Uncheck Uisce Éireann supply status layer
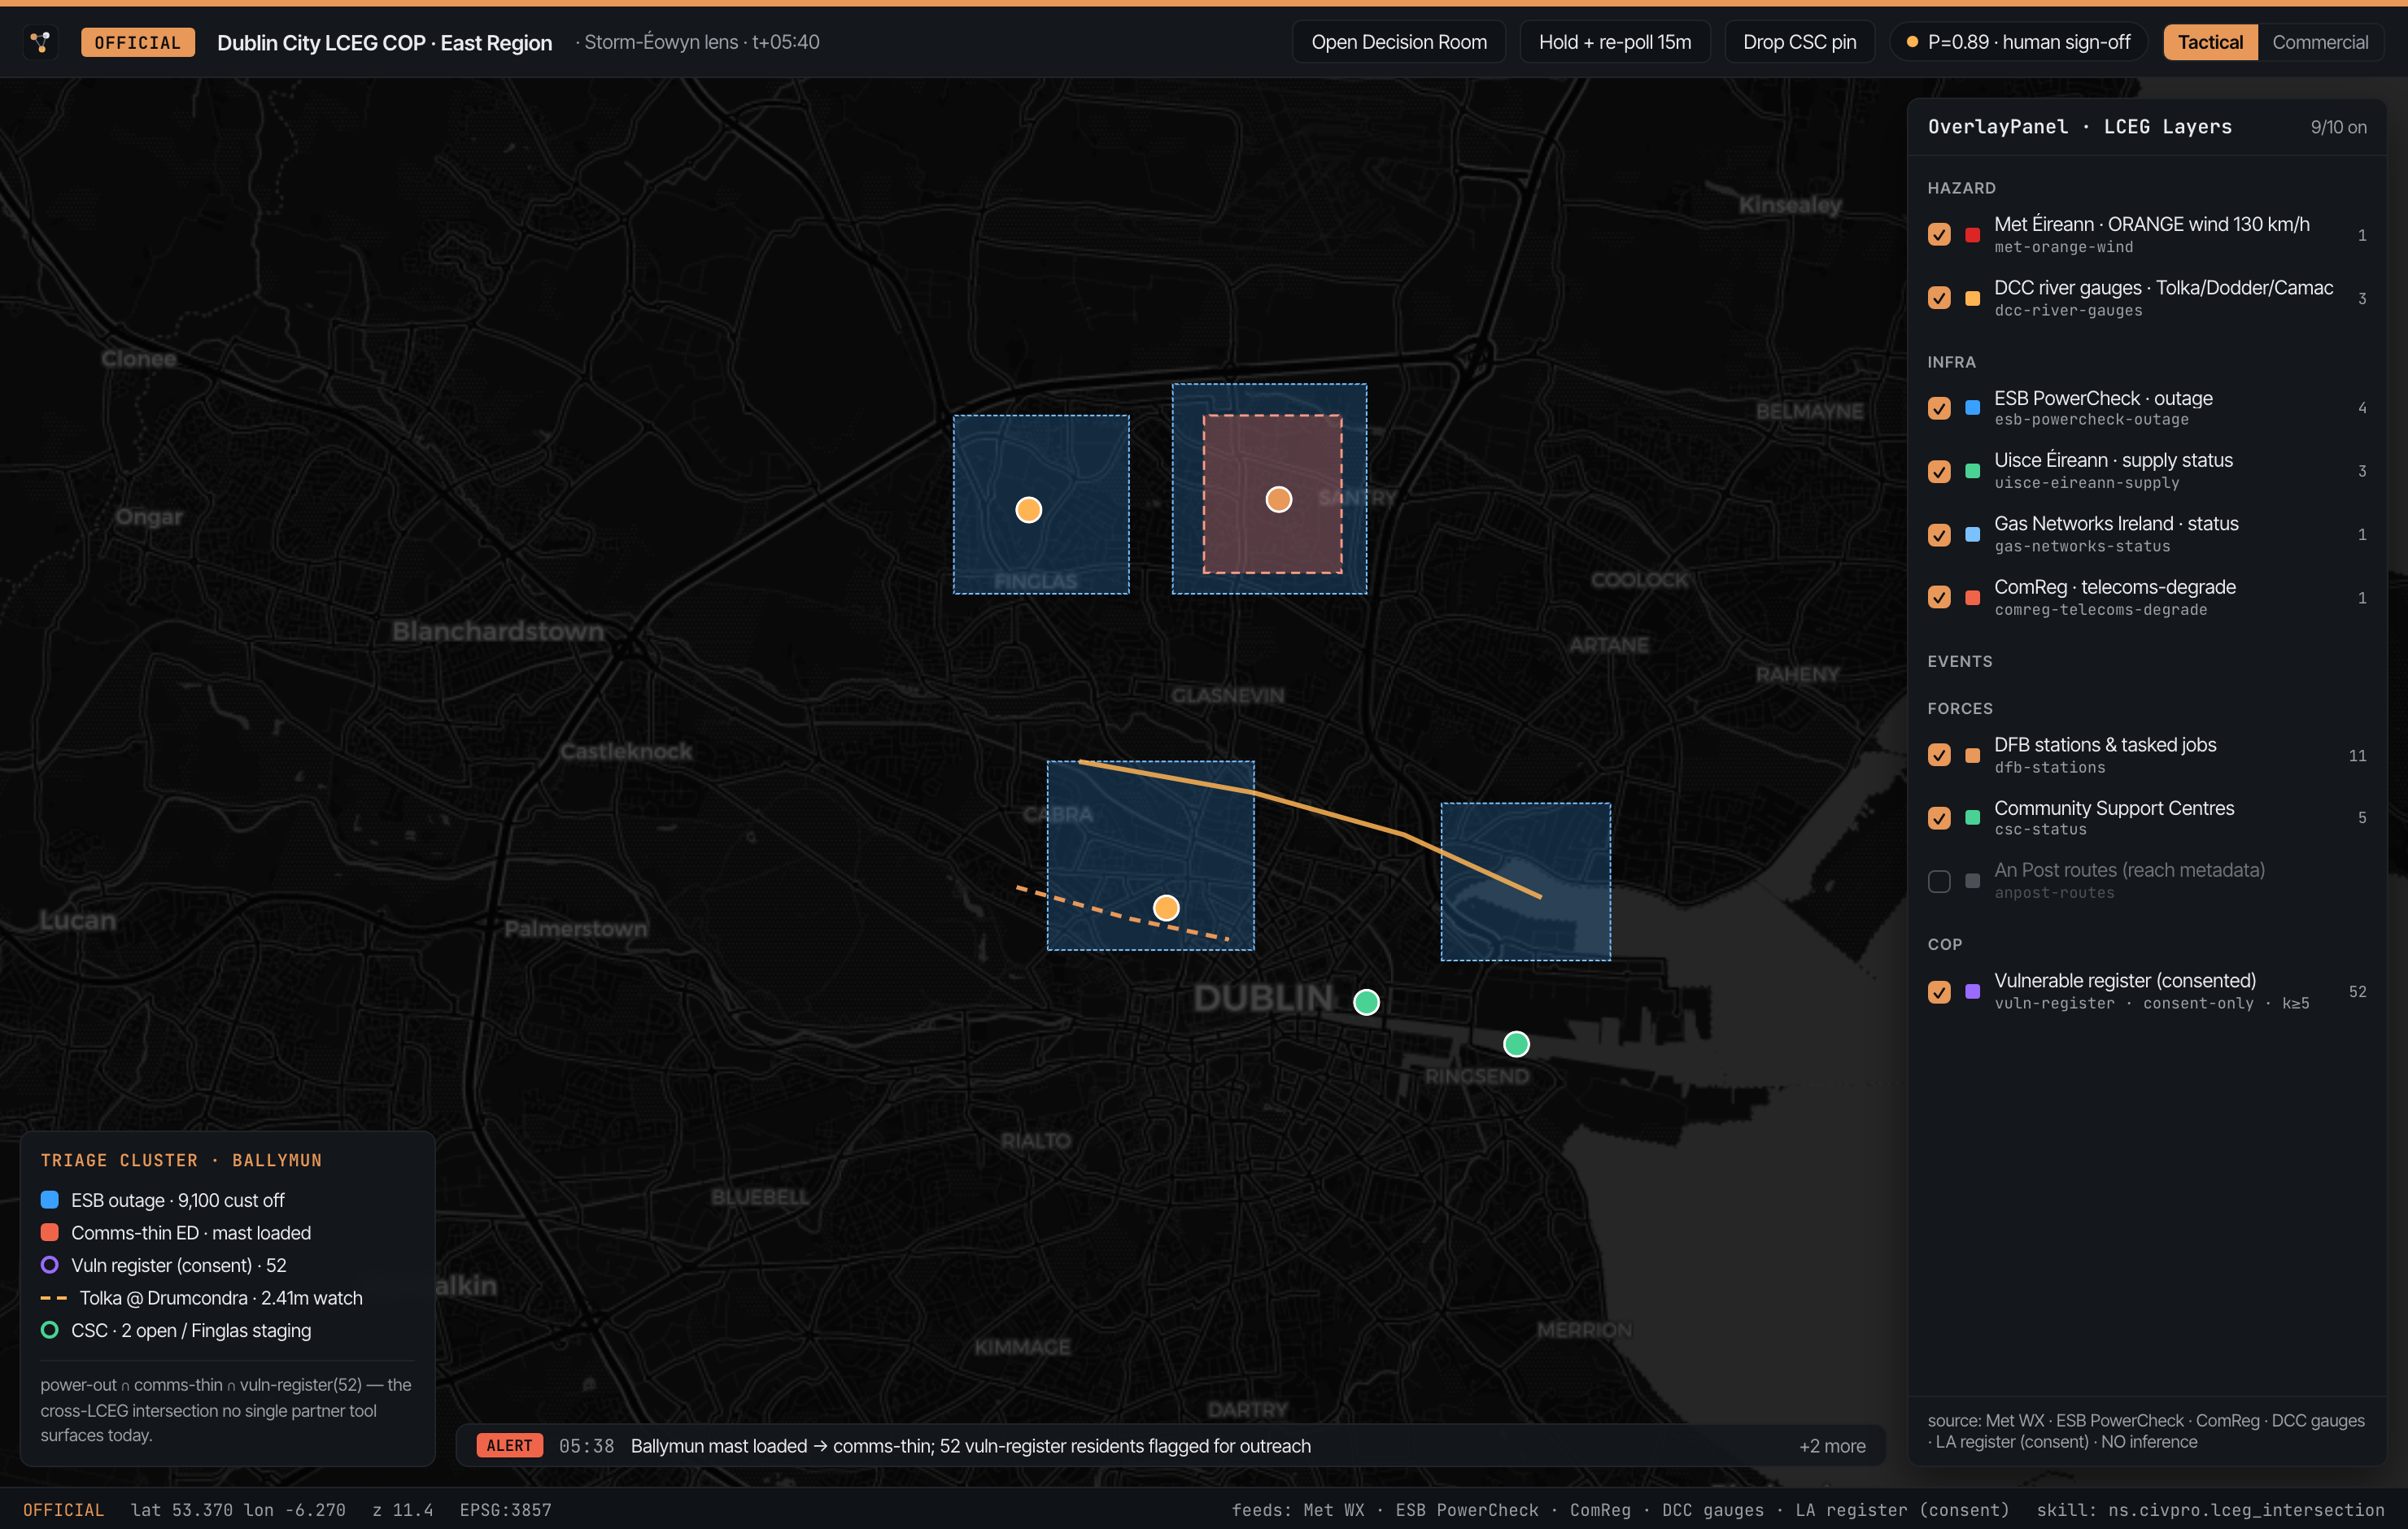2408x1529 pixels. tap(1939, 471)
